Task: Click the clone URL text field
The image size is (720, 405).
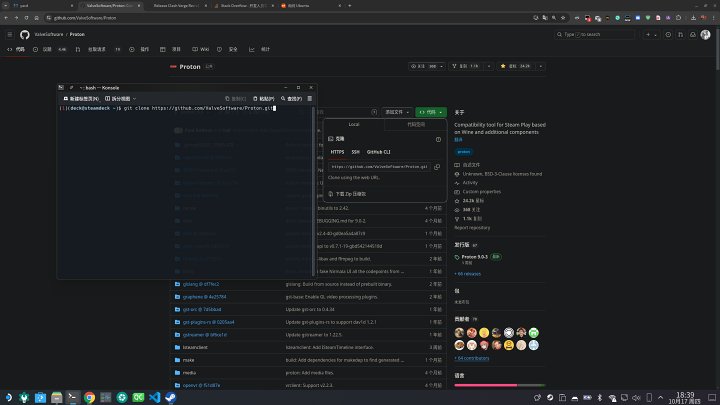Action: [380, 167]
